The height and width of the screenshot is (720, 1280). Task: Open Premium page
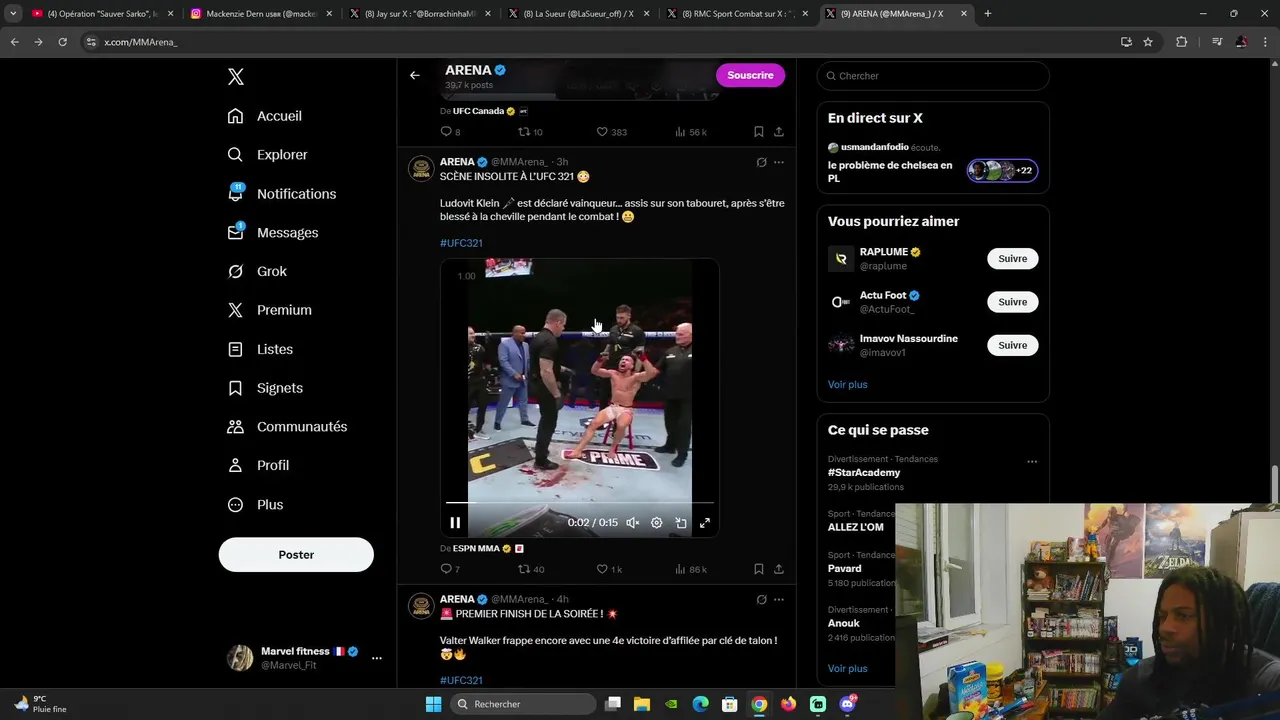269,310
